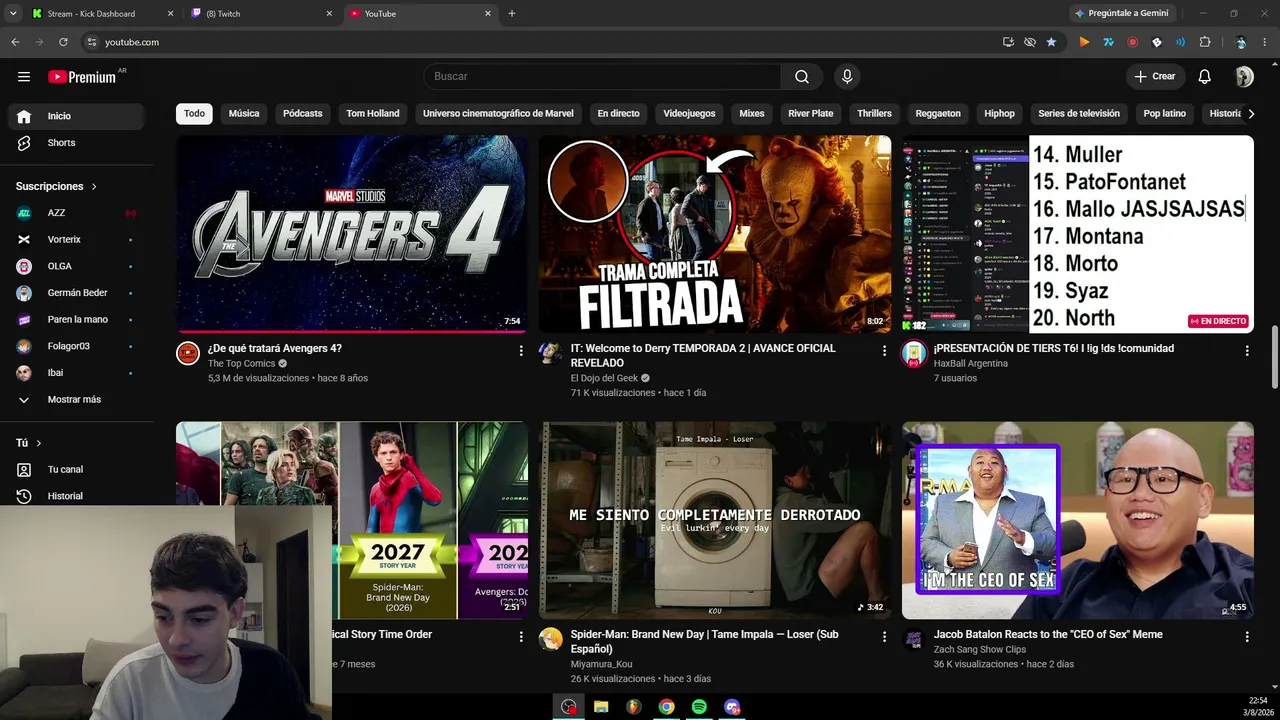Switch to Stream - Kick Dashboard tab
The image size is (1280, 720).
point(100,14)
